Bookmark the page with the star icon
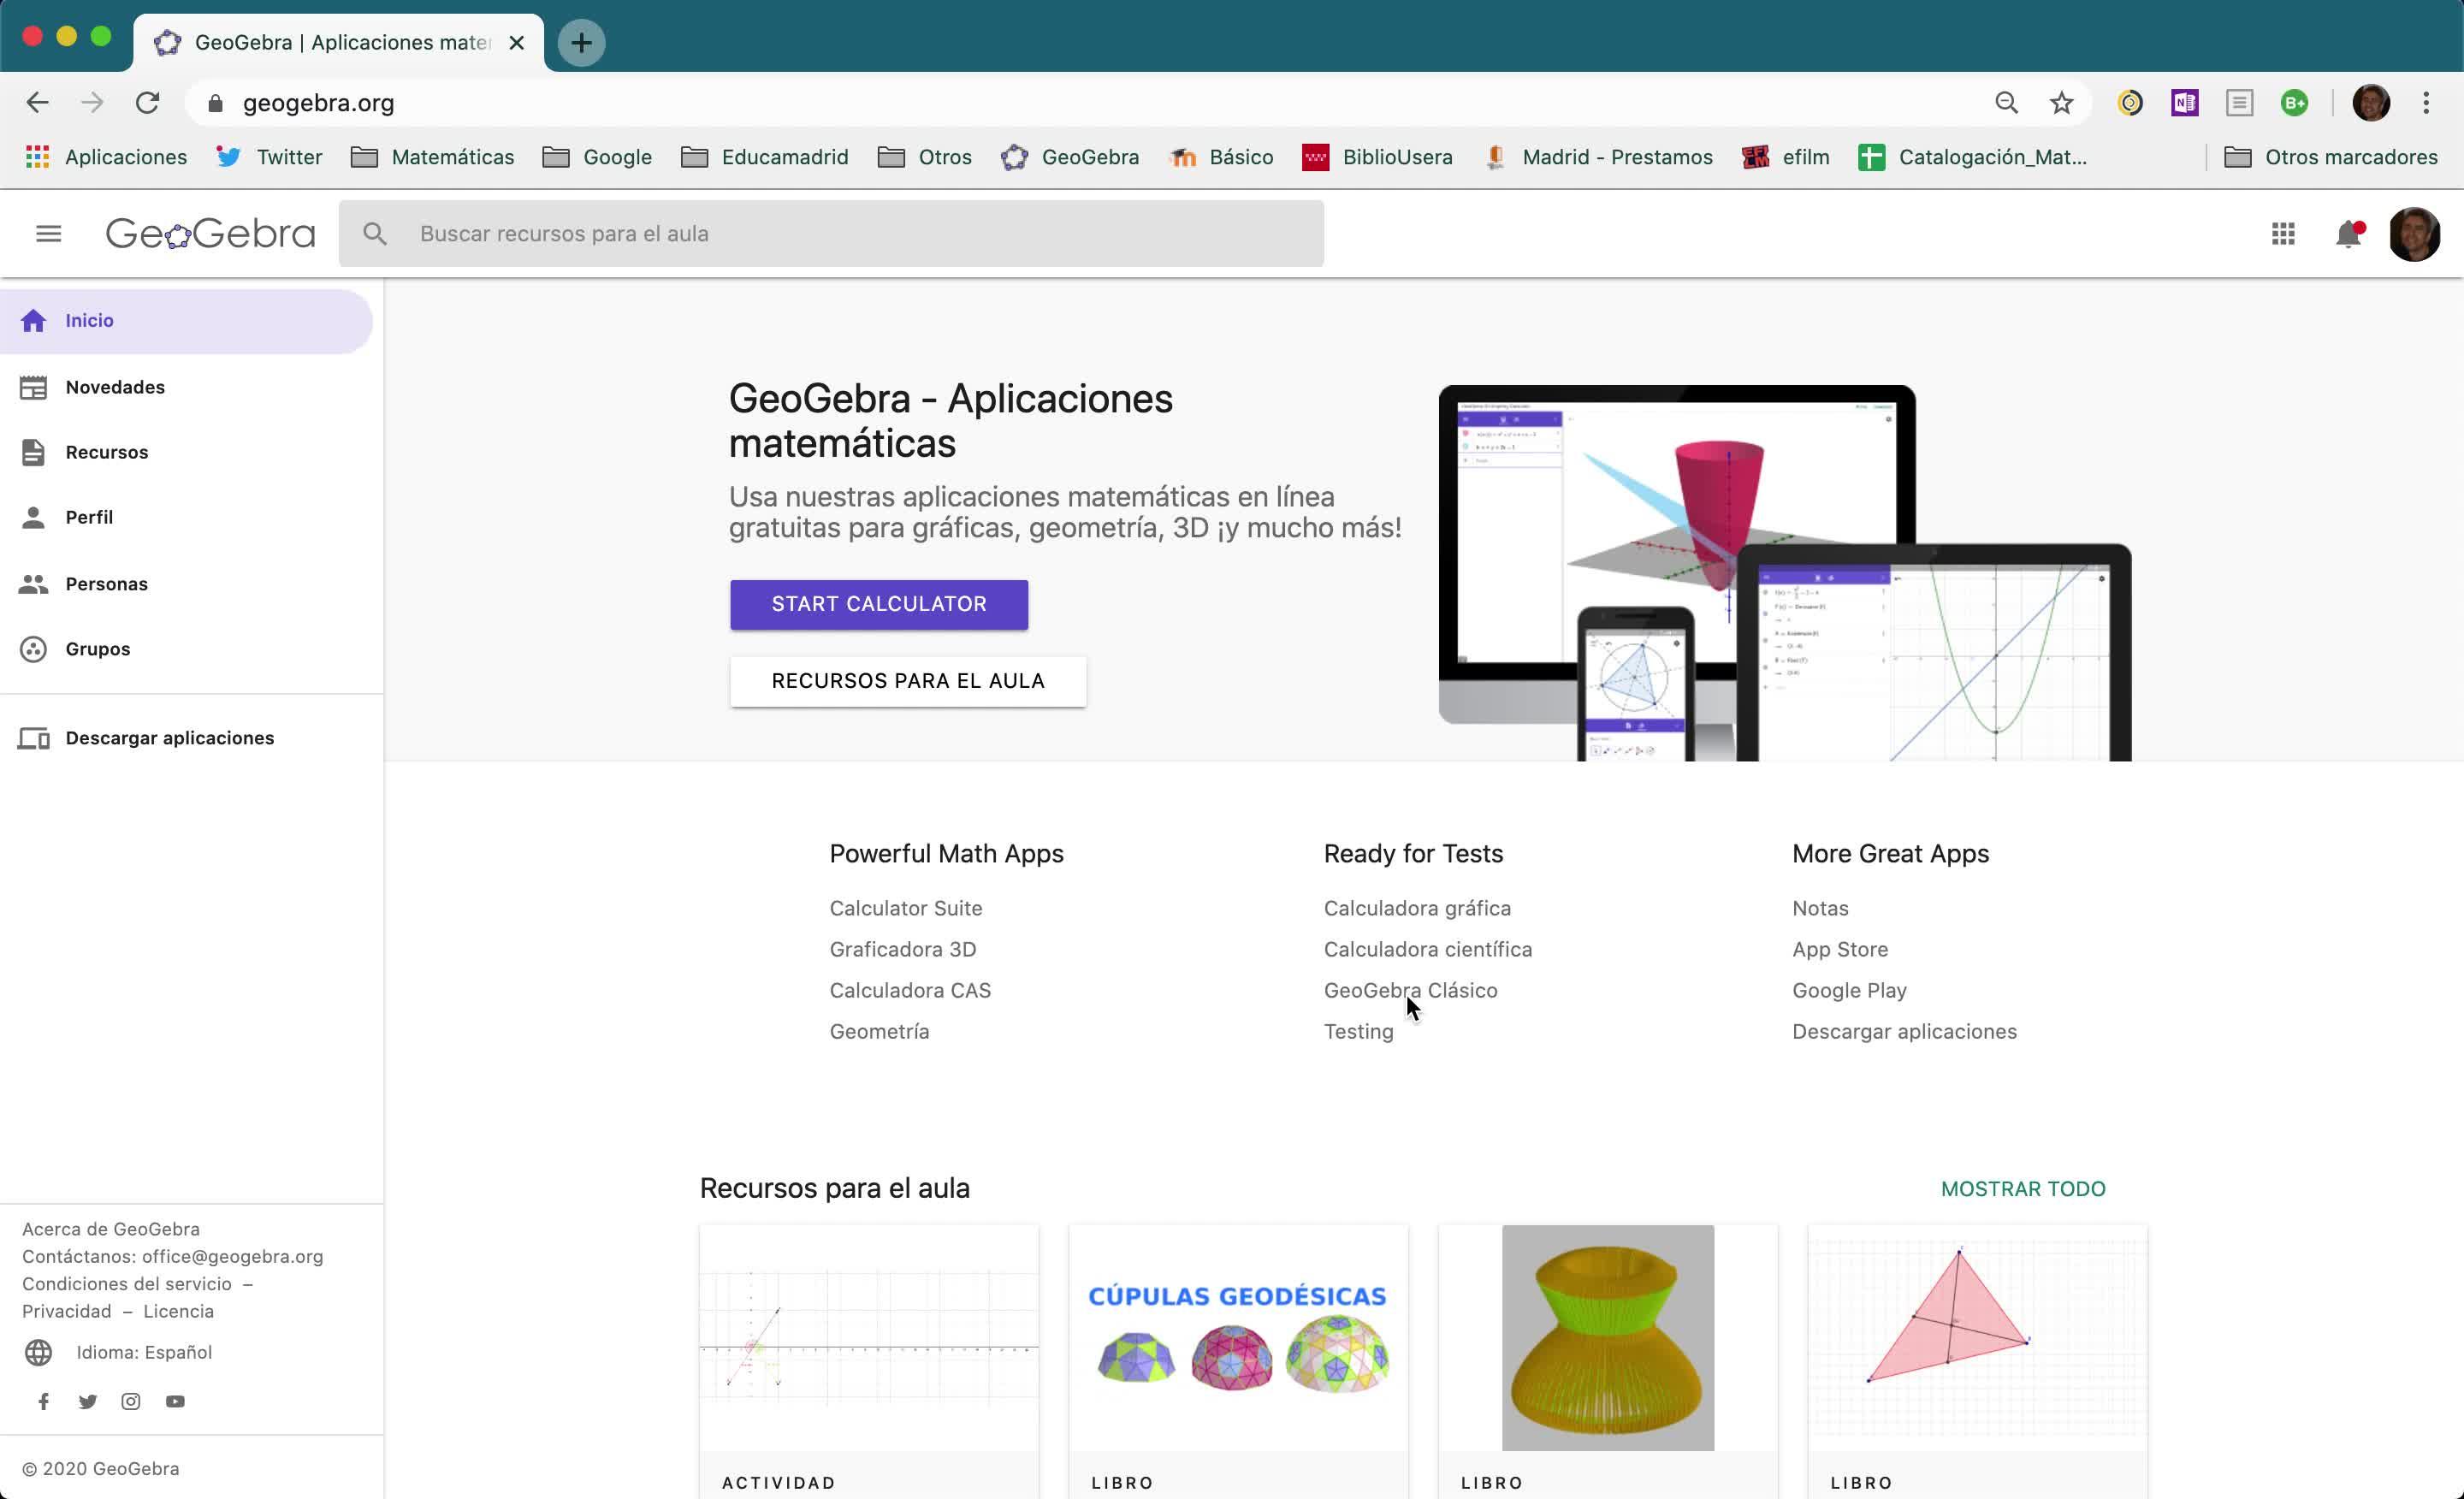The image size is (2464, 1499). [x=2061, y=103]
